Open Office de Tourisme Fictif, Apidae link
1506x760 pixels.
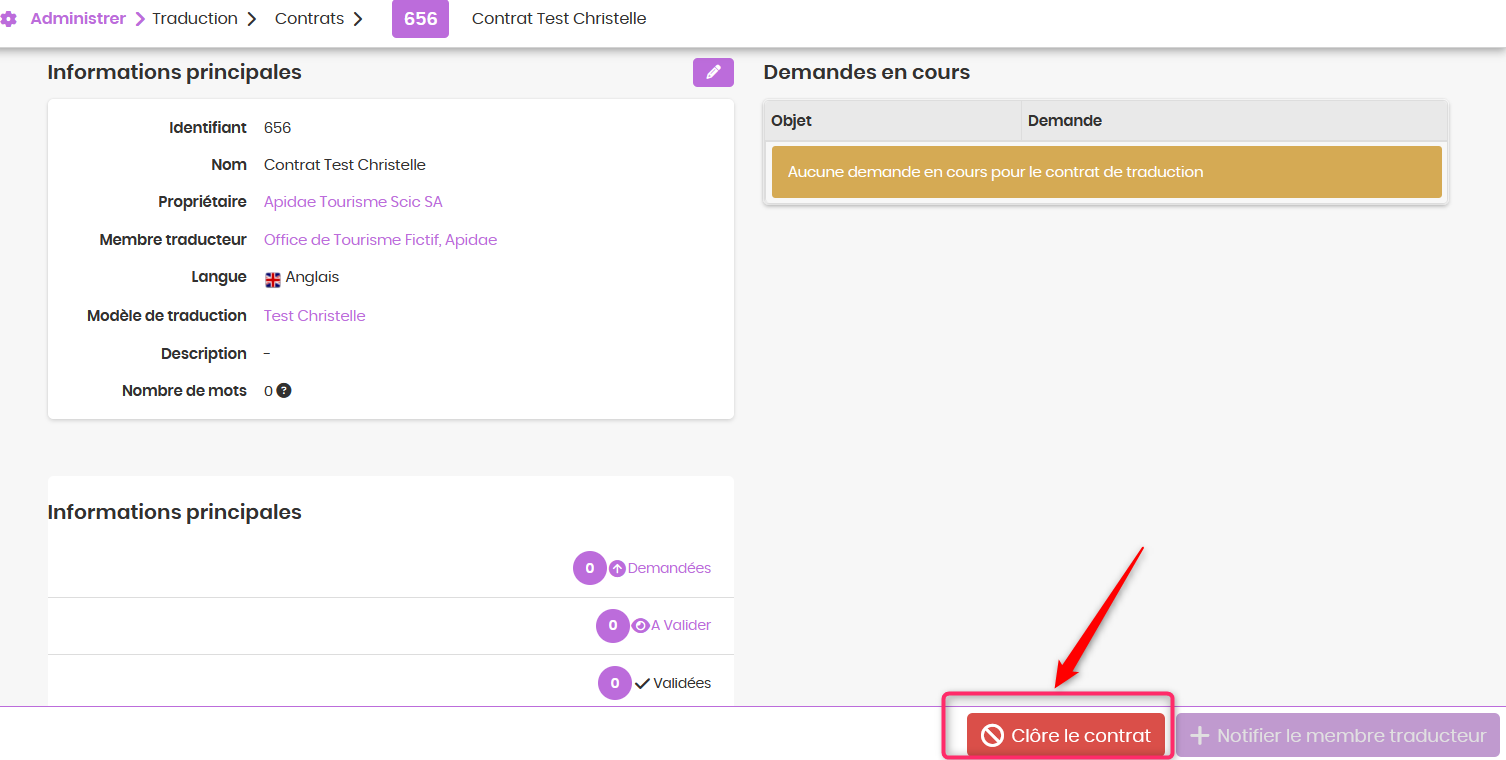click(380, 240)
